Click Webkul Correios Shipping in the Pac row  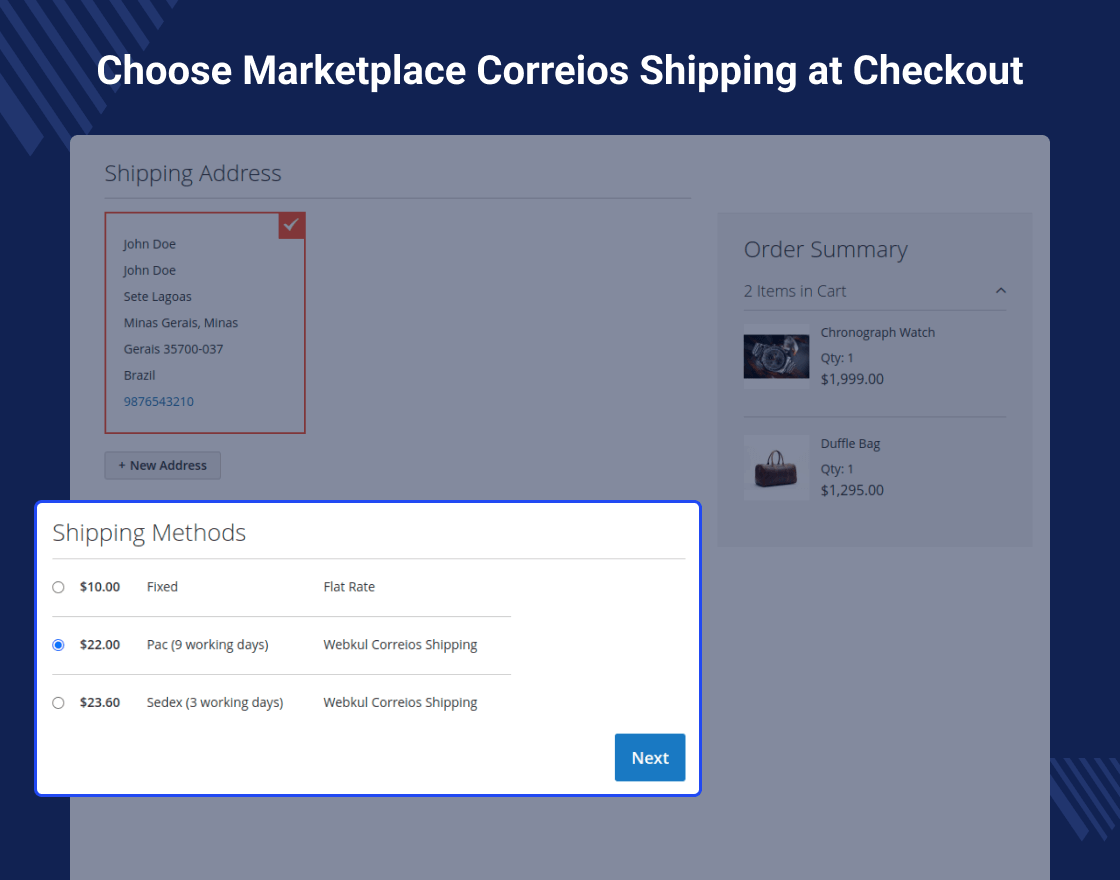point(400,645)
